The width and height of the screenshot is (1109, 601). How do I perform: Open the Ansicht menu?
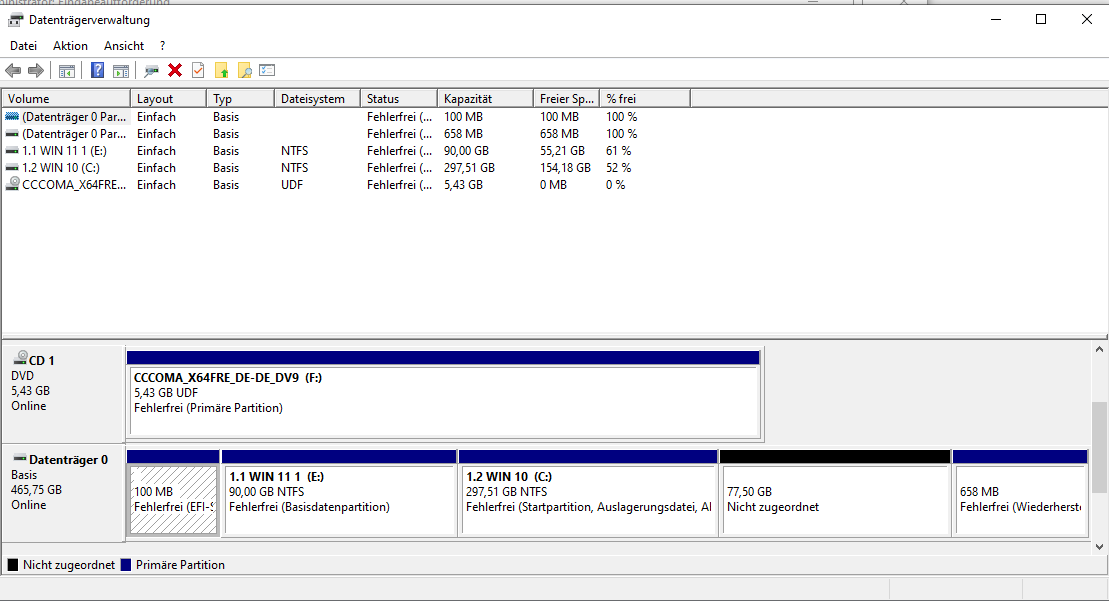point(124,45)
